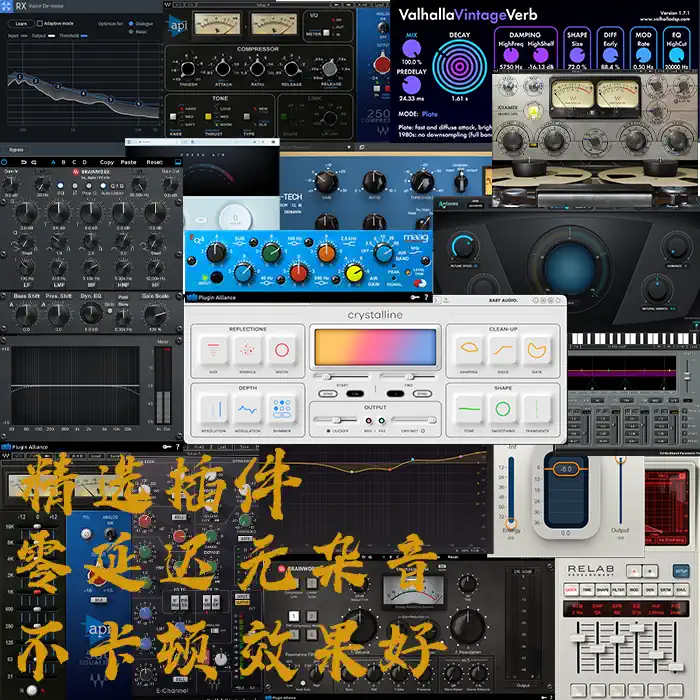Select the Damping icon in the Clean-Up section

(469, 350)
